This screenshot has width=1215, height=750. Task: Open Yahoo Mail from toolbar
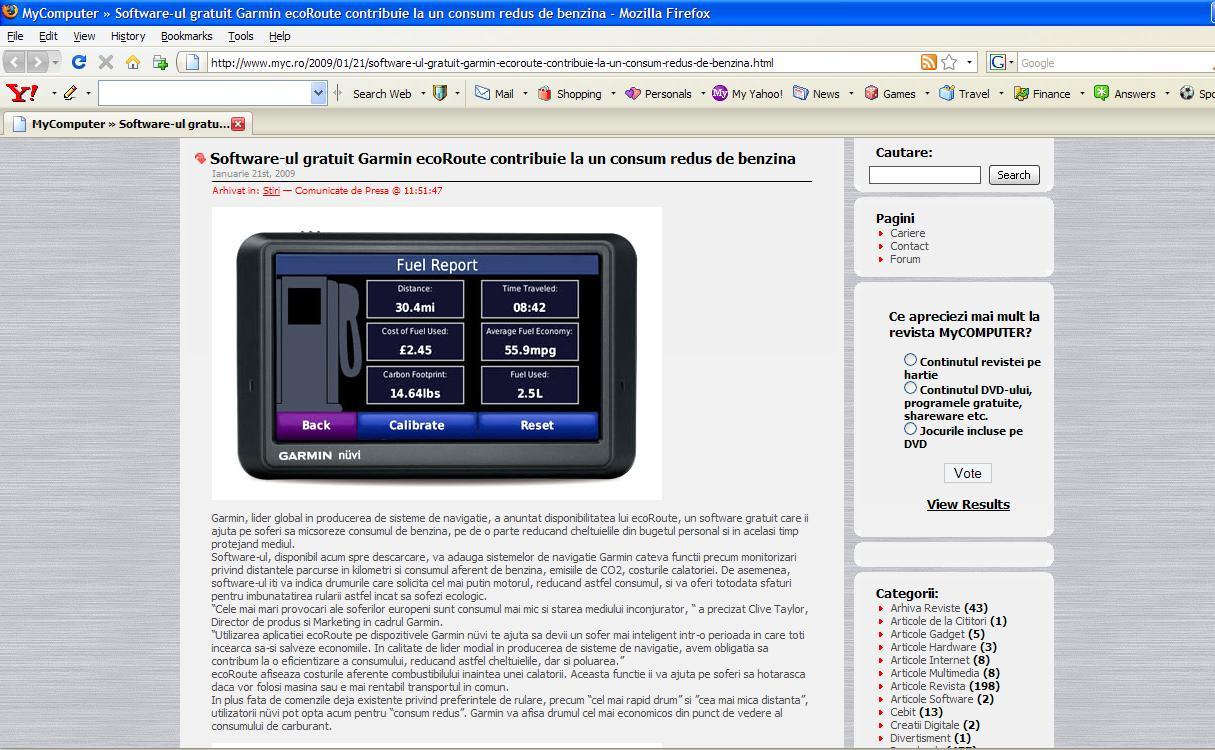point(494,93)
